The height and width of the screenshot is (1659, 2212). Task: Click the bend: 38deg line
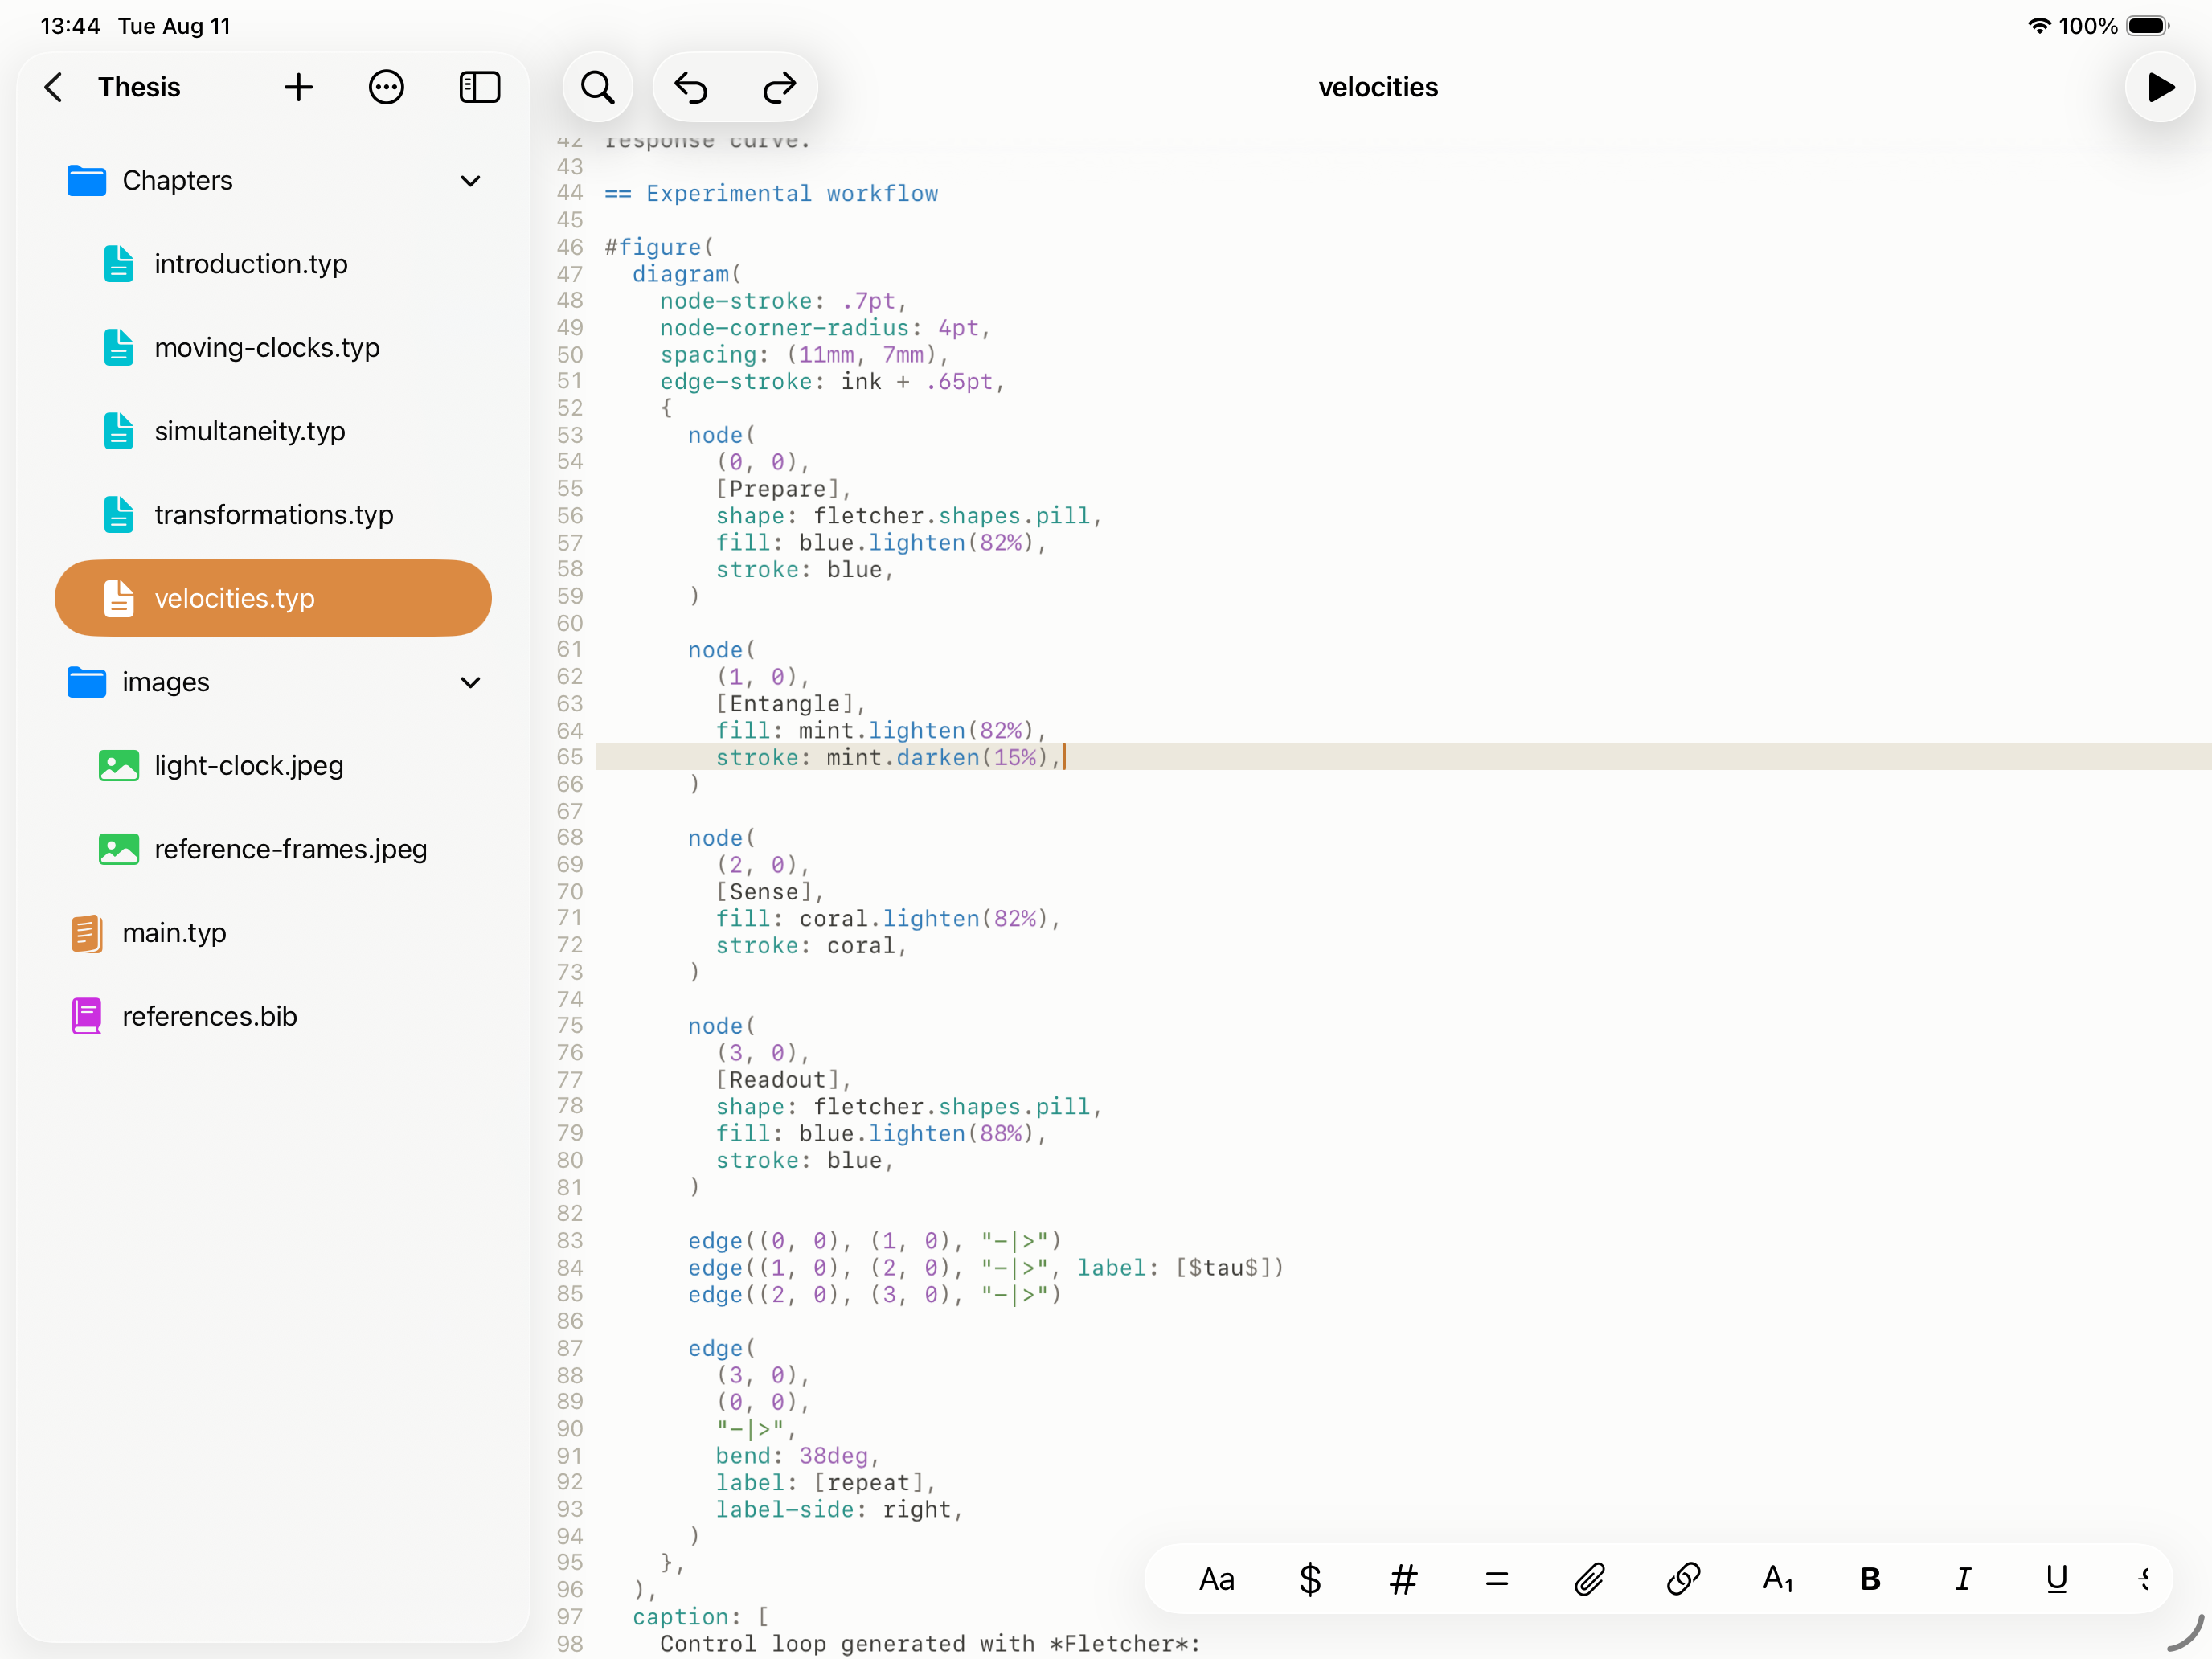[797, 1456]
